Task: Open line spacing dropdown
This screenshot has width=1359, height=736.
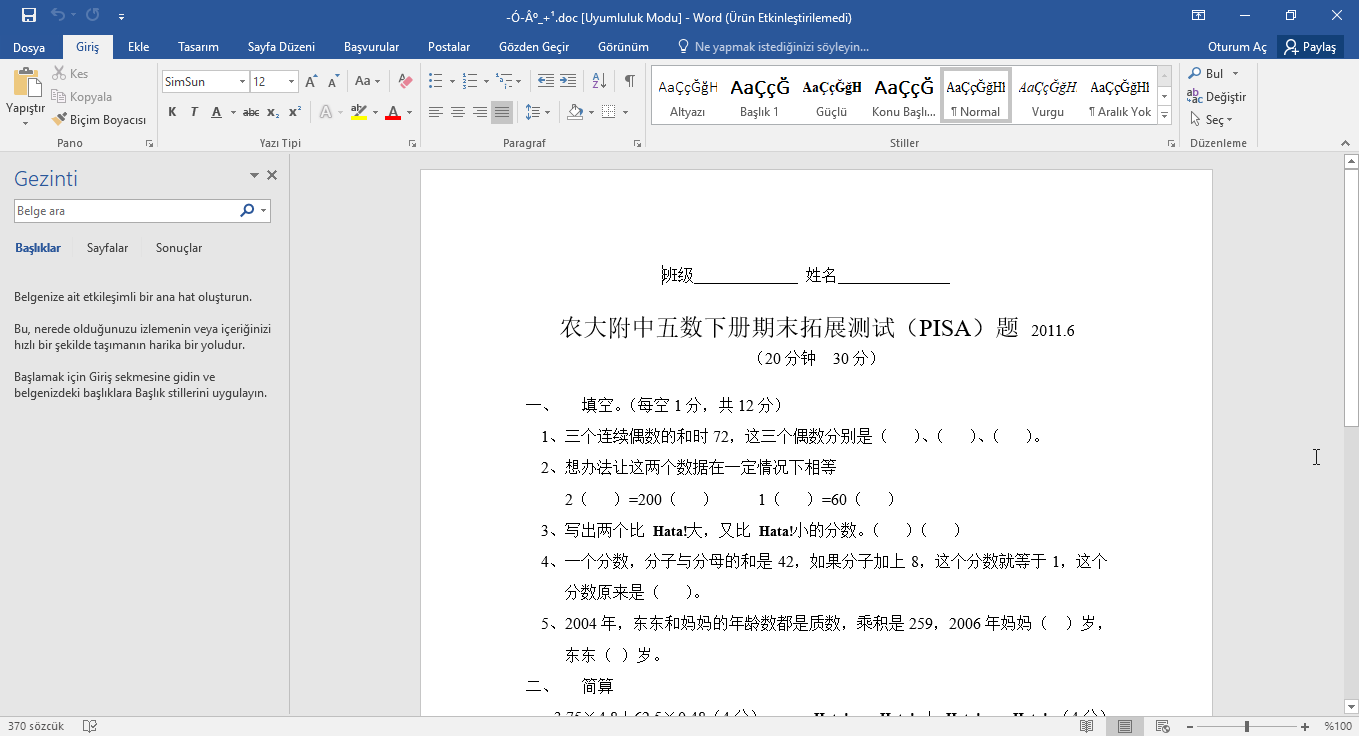Action: [x=537, y=112]
